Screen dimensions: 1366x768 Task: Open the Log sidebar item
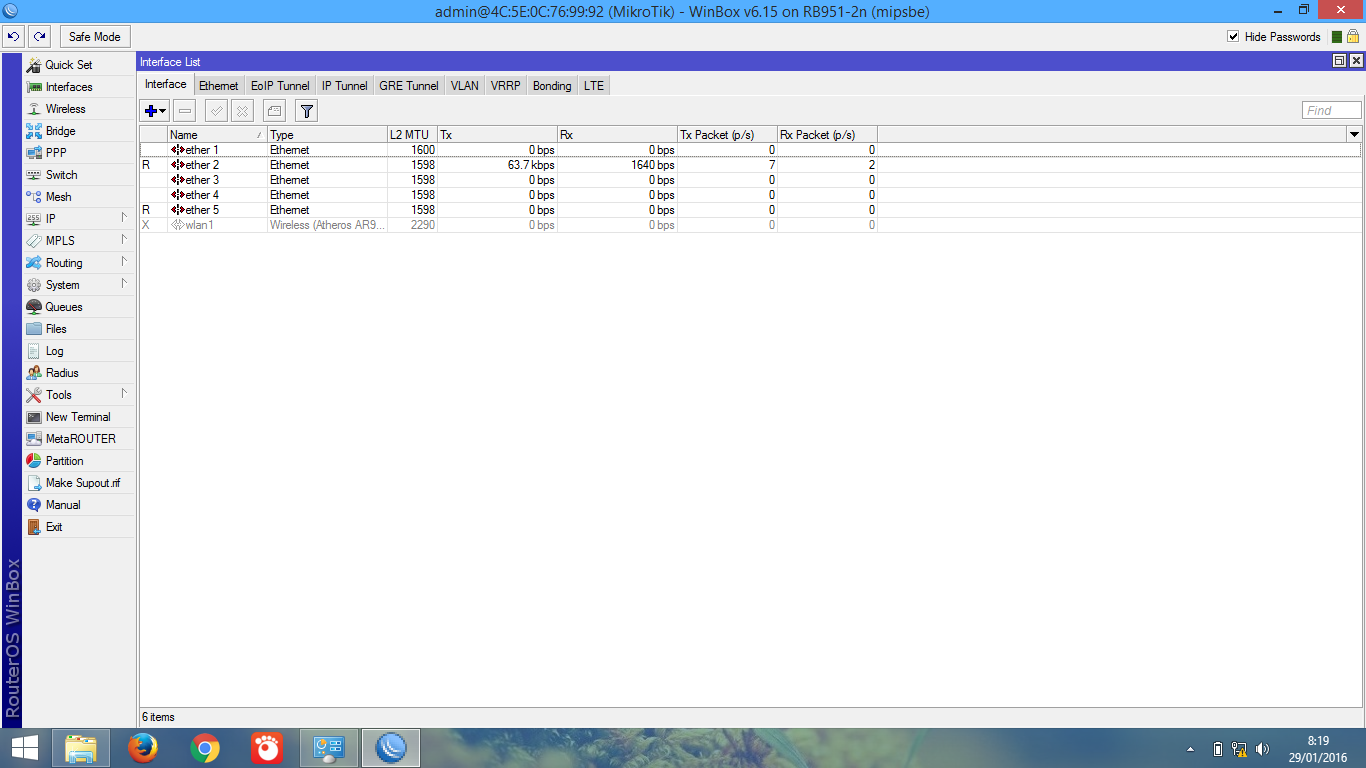click(x=79, y=351)
